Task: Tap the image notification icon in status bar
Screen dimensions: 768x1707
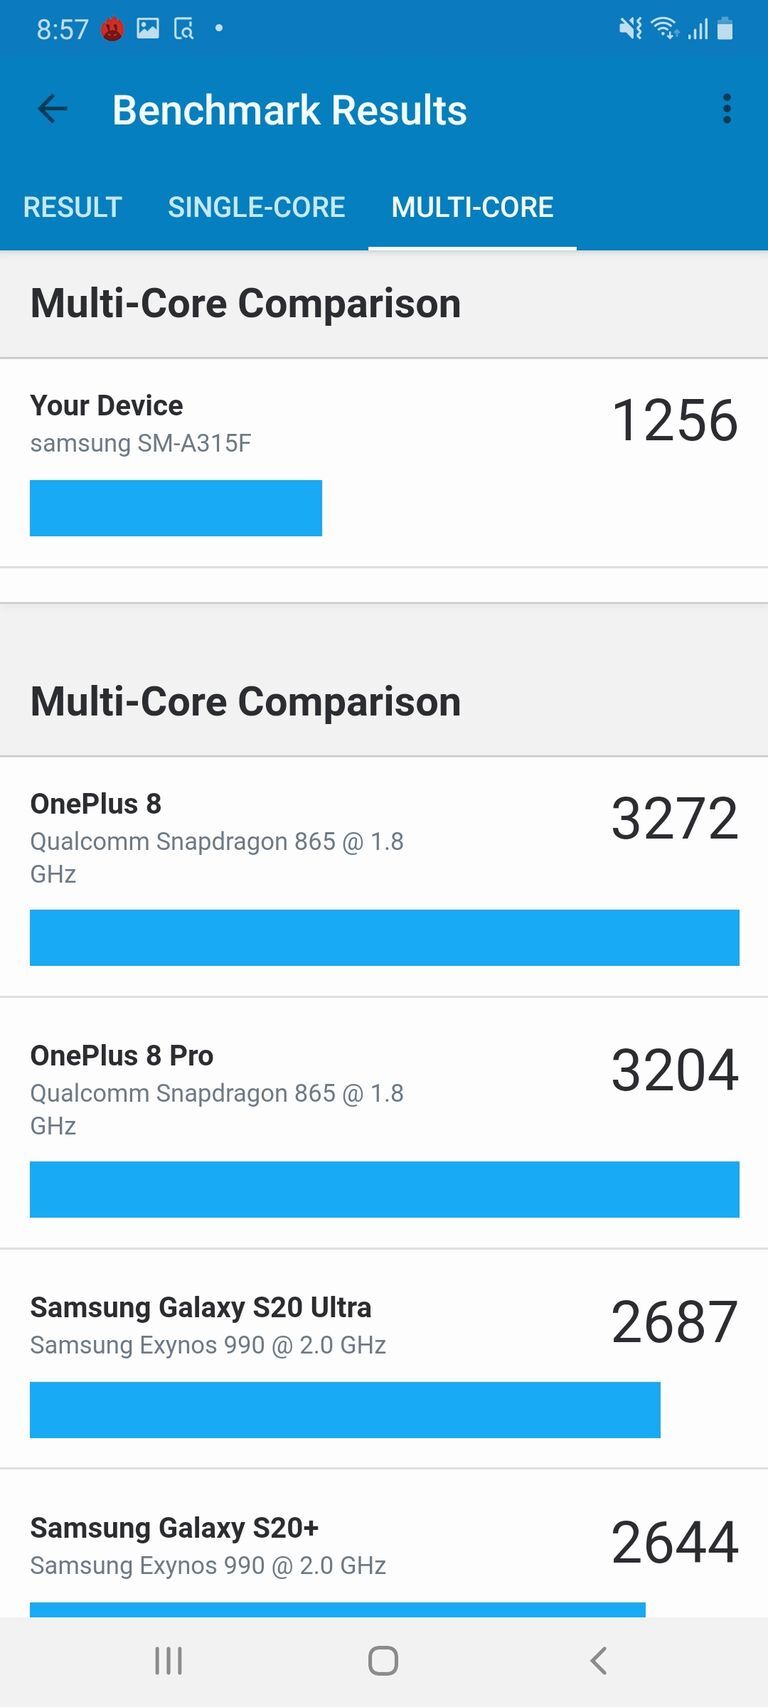Action: [x=148, y=28]
